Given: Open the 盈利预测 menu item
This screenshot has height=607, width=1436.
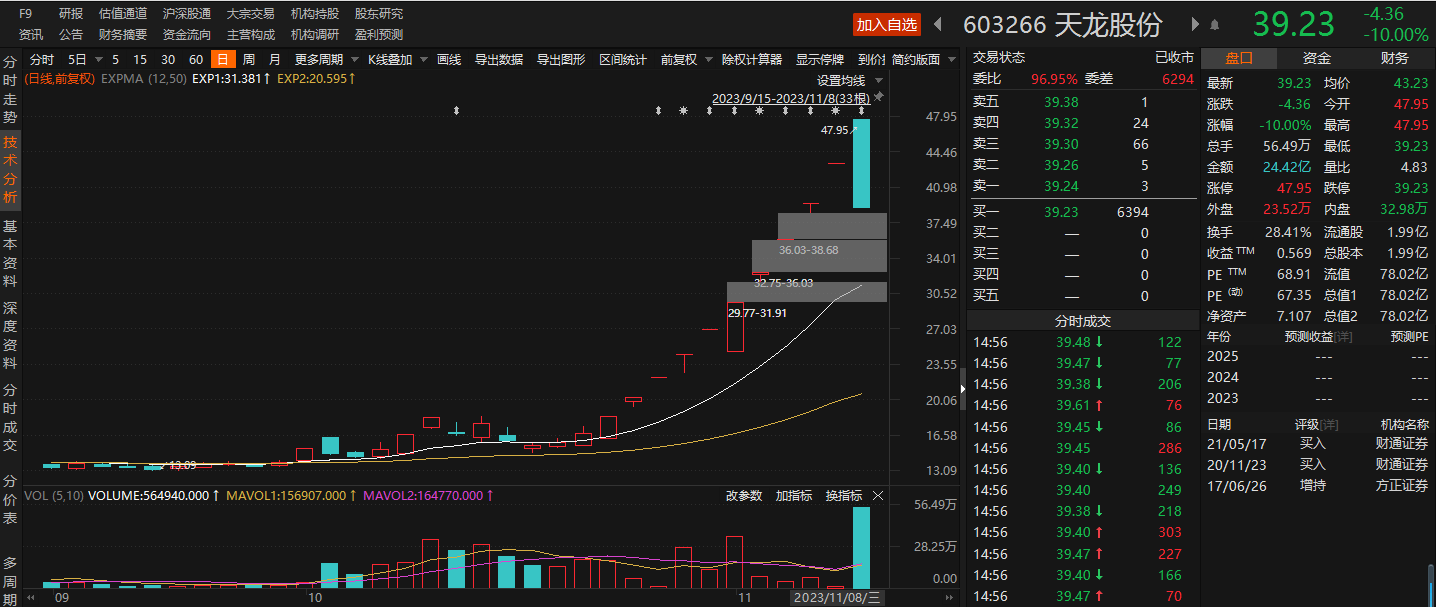Looking at the screenshot, I should tap(379, 35).
